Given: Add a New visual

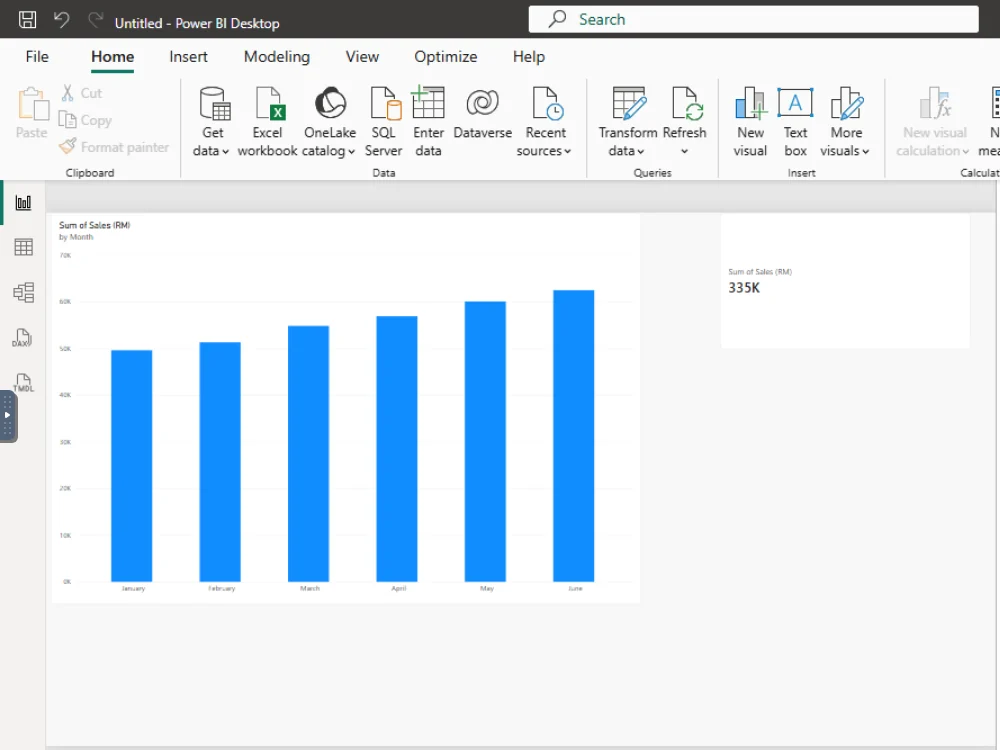Looking at the screenshot, I should click(x=750, y=122).
